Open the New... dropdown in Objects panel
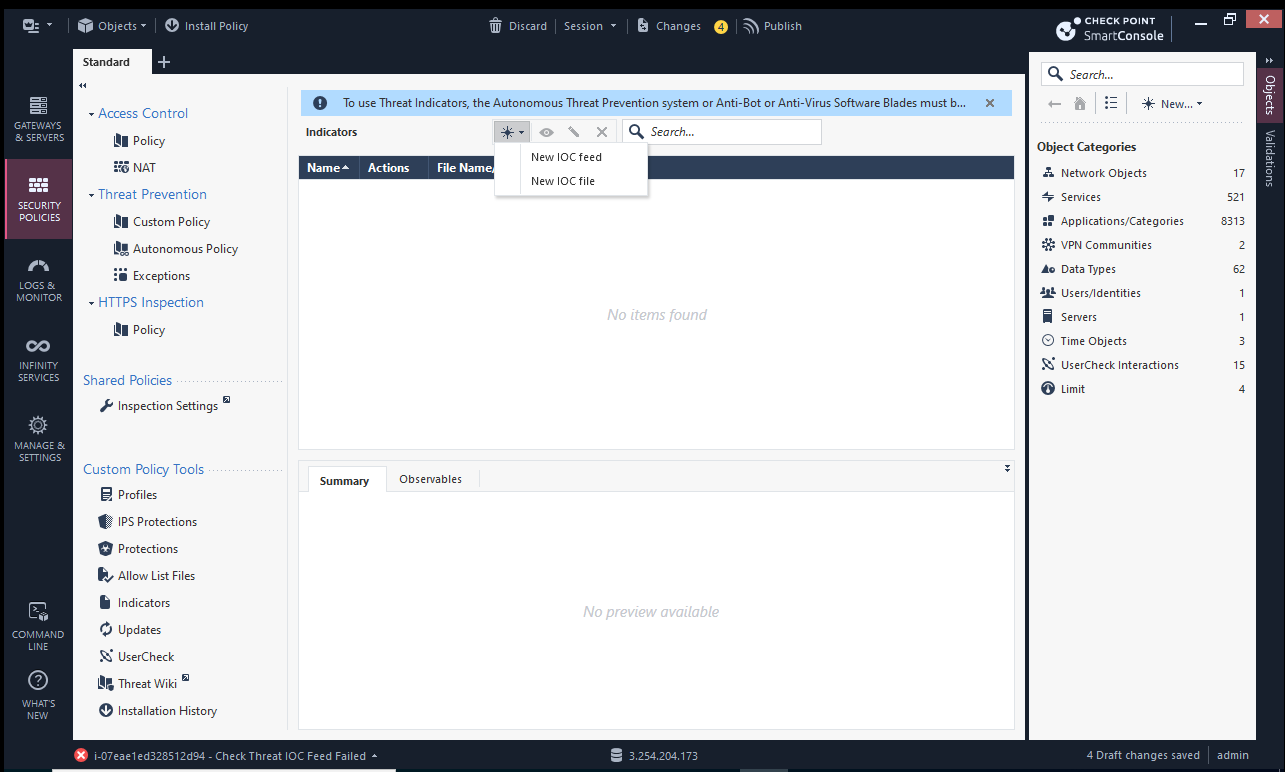Screen dimensions: 1285x772 (x=1172, y=104)
